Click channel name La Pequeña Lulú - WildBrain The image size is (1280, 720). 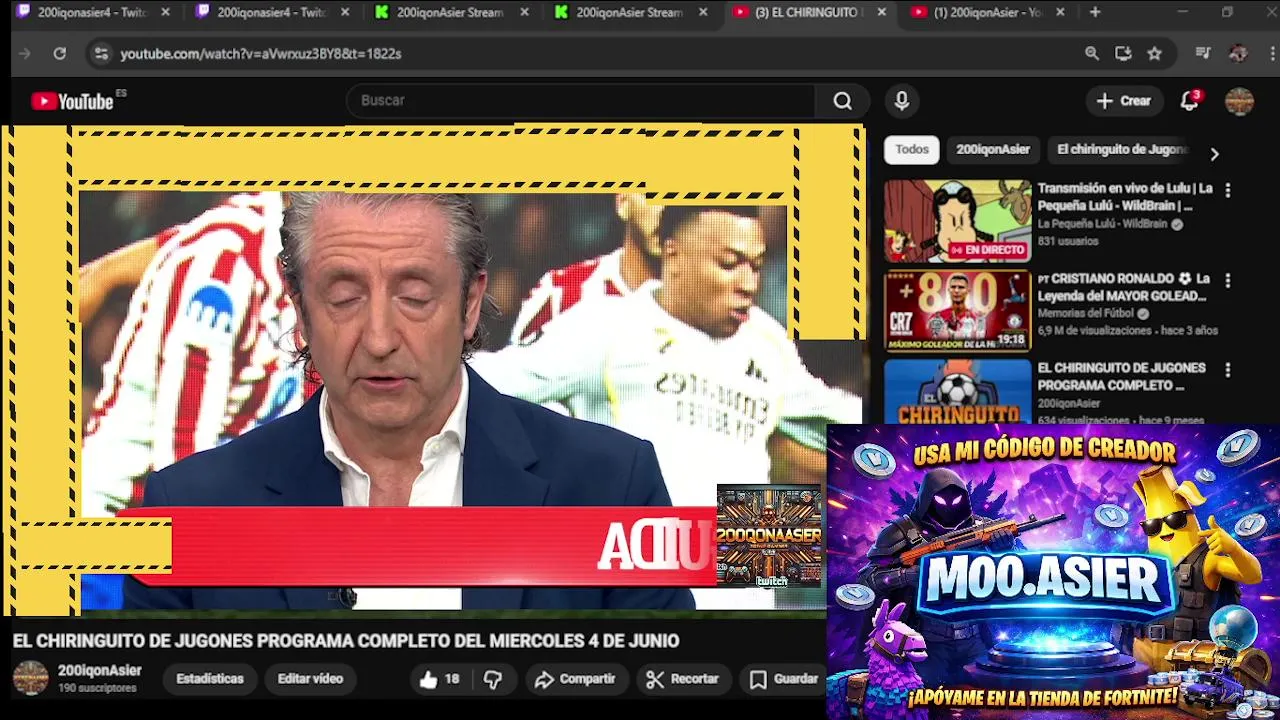[1102, 225]
